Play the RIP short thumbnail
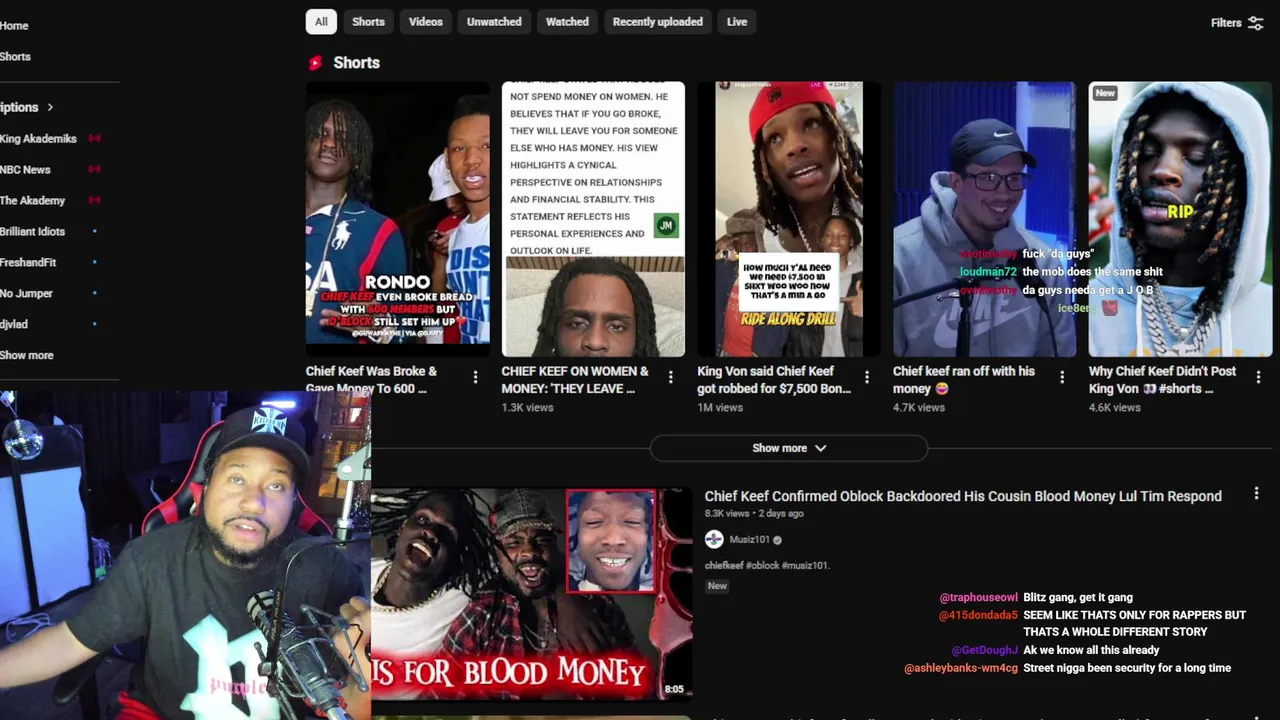Viewport: 1280px width, 720px height. [1180, 219]
